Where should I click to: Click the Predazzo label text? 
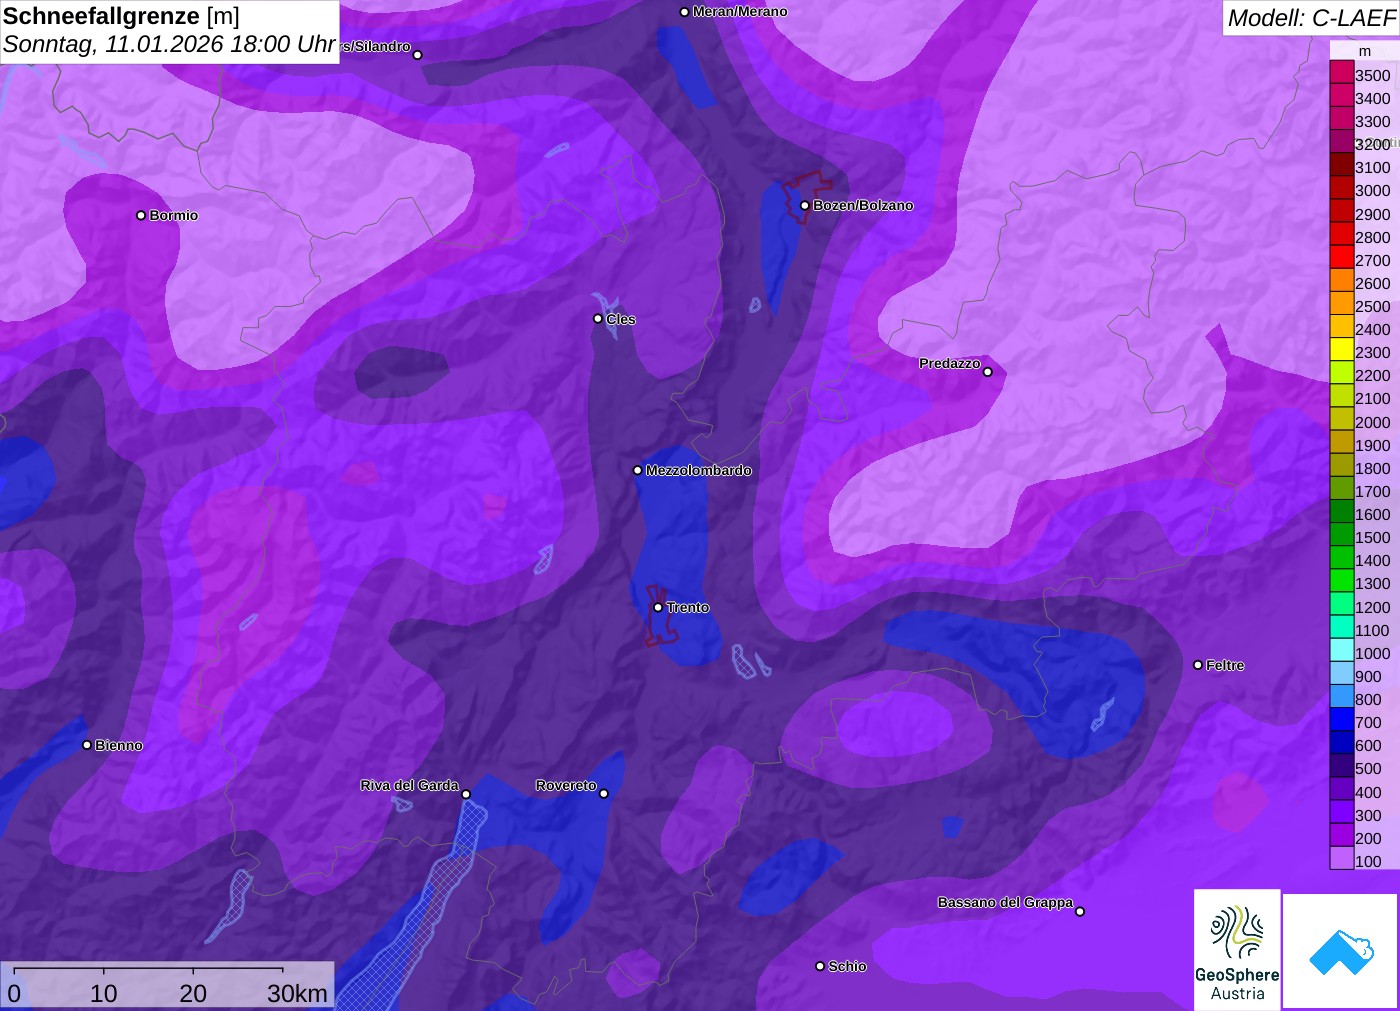point(950,363)
